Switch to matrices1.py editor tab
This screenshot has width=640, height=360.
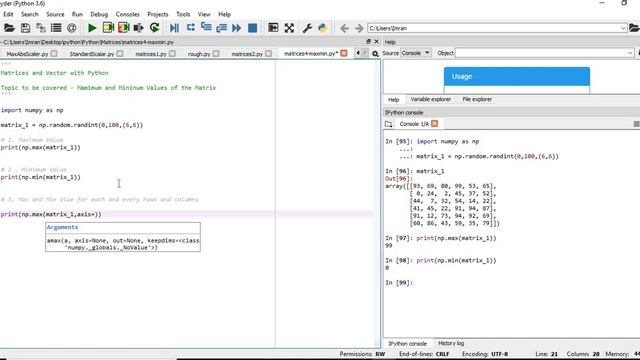click(151, 54)
